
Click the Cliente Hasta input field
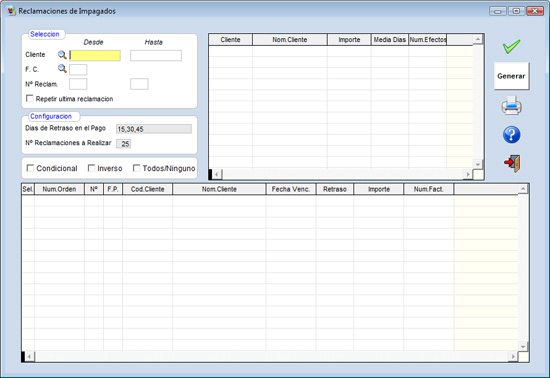(156, 55)
